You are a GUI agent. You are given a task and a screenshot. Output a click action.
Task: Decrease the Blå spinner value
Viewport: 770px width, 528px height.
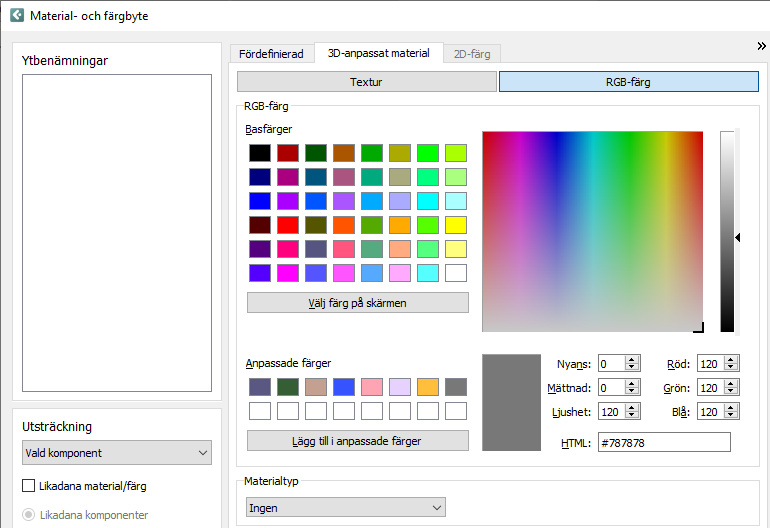click(732, 416)
